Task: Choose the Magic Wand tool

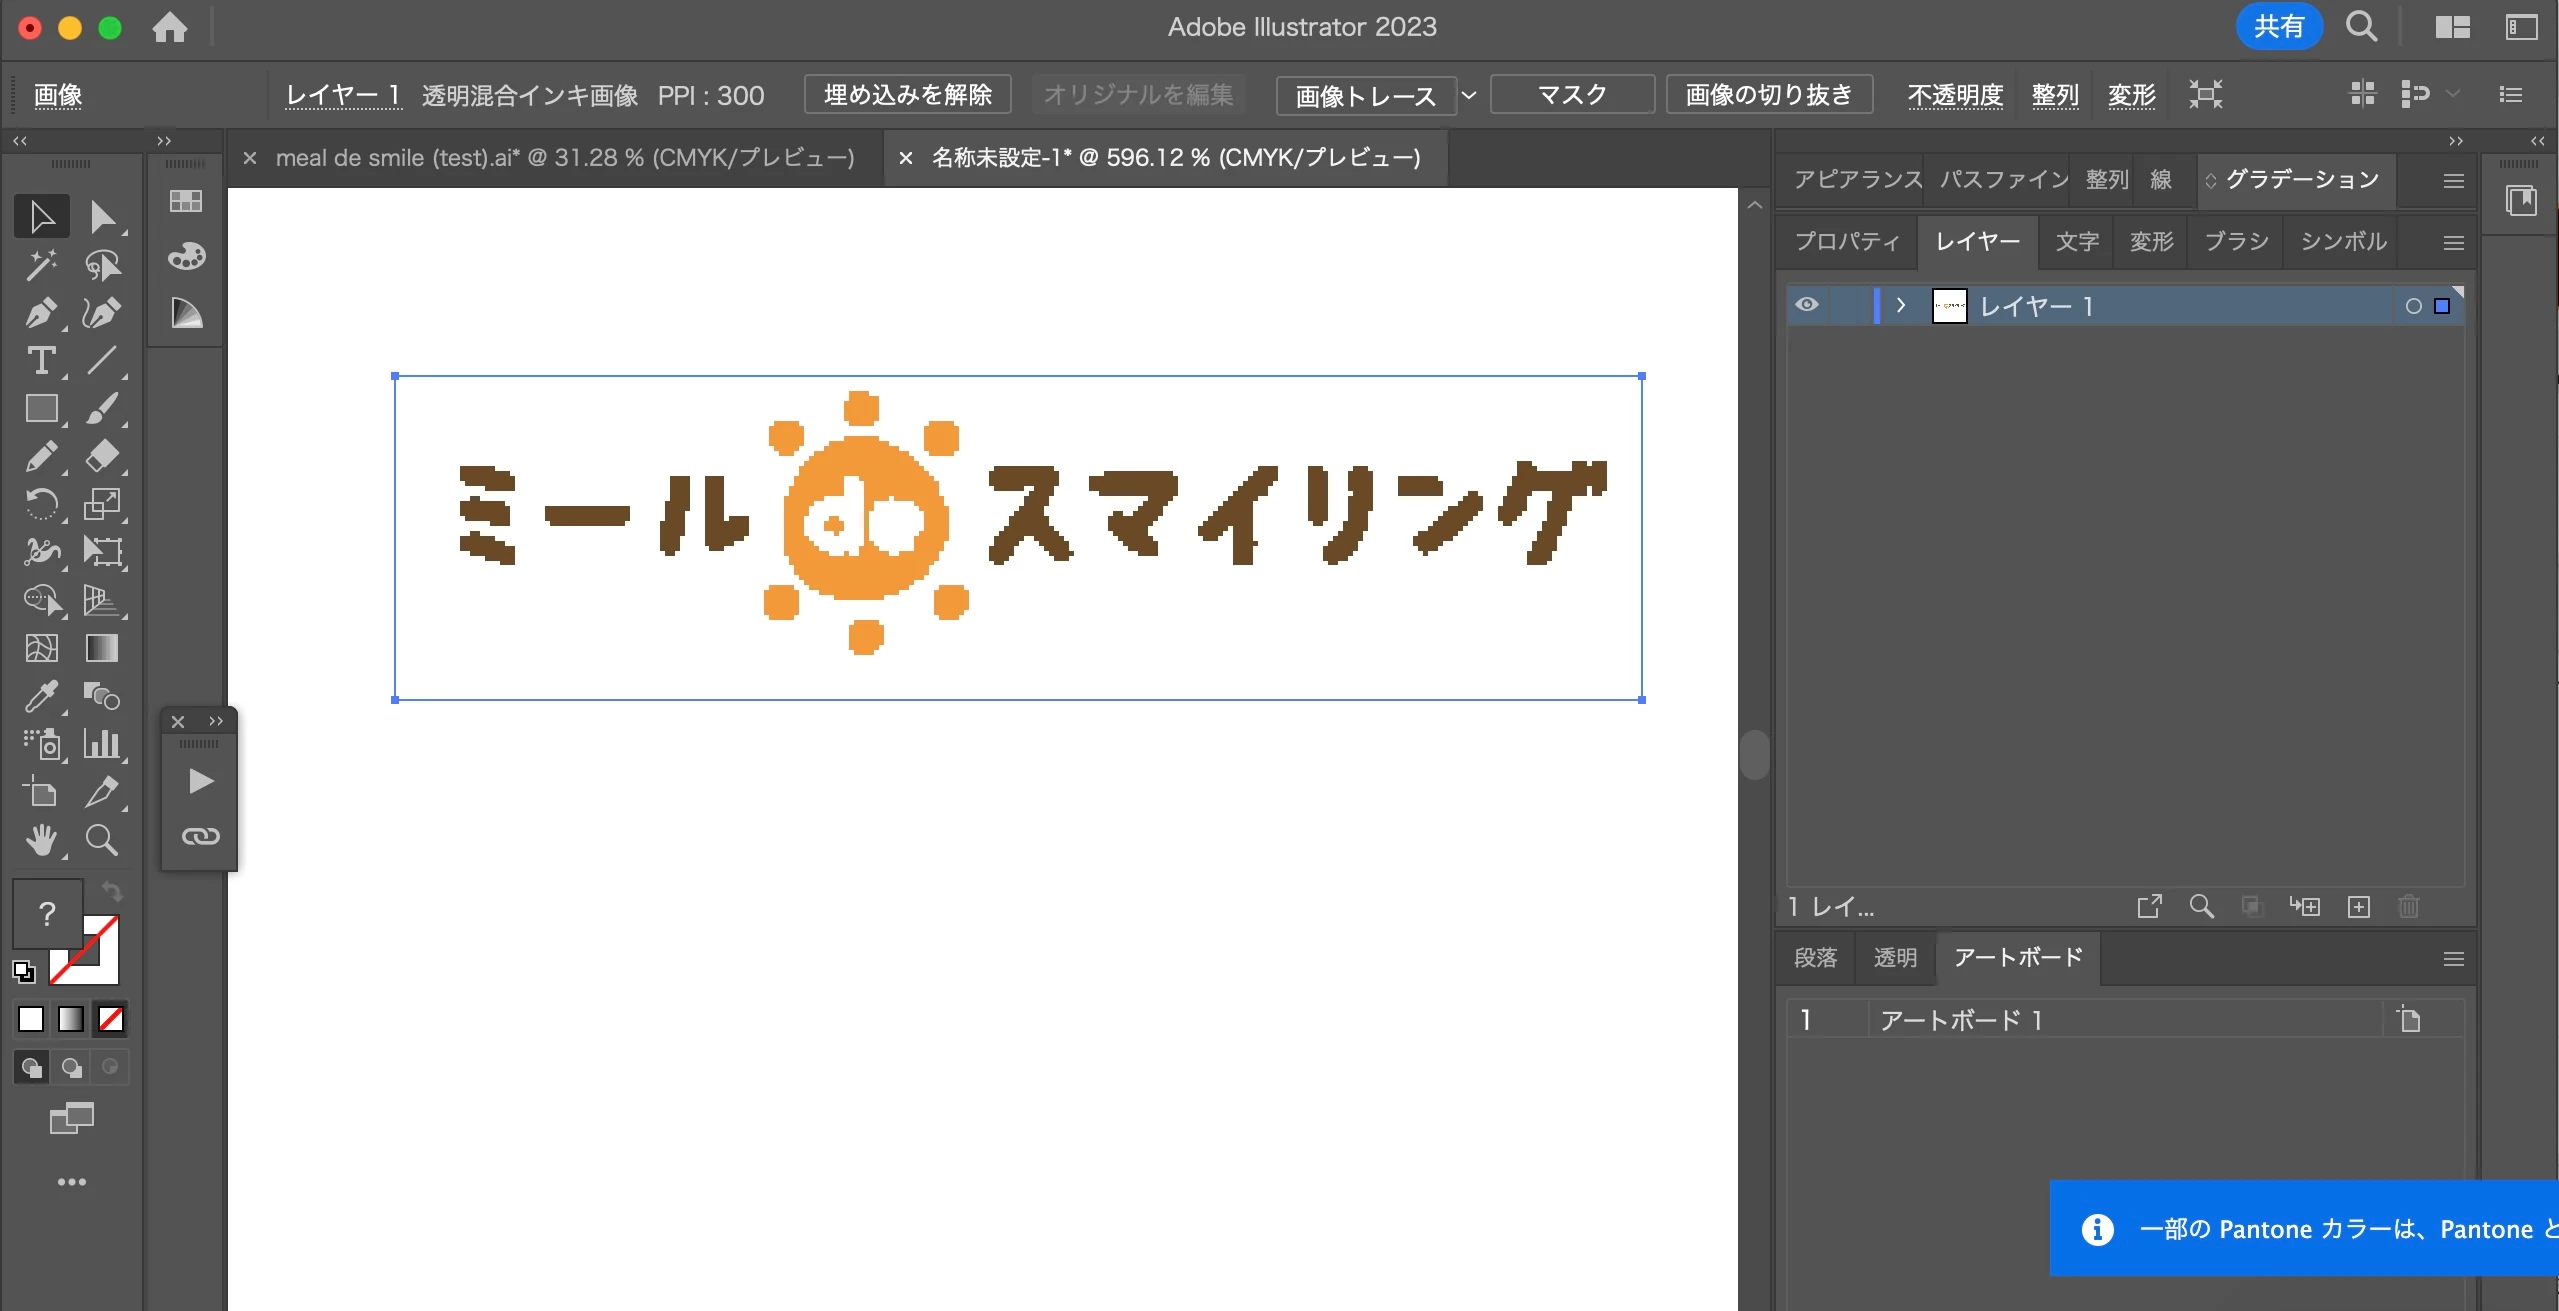Action: click(40, 265)
